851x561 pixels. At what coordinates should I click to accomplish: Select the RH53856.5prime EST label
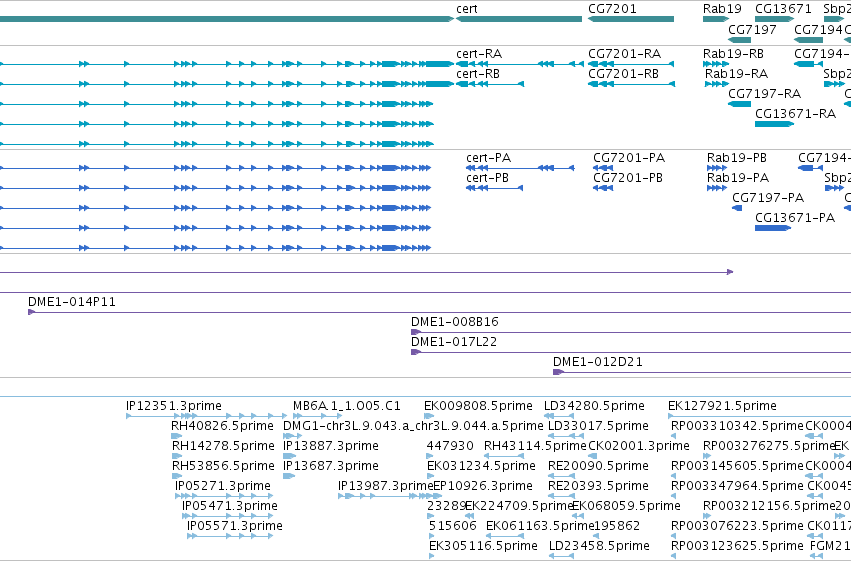tap(223, 466)
